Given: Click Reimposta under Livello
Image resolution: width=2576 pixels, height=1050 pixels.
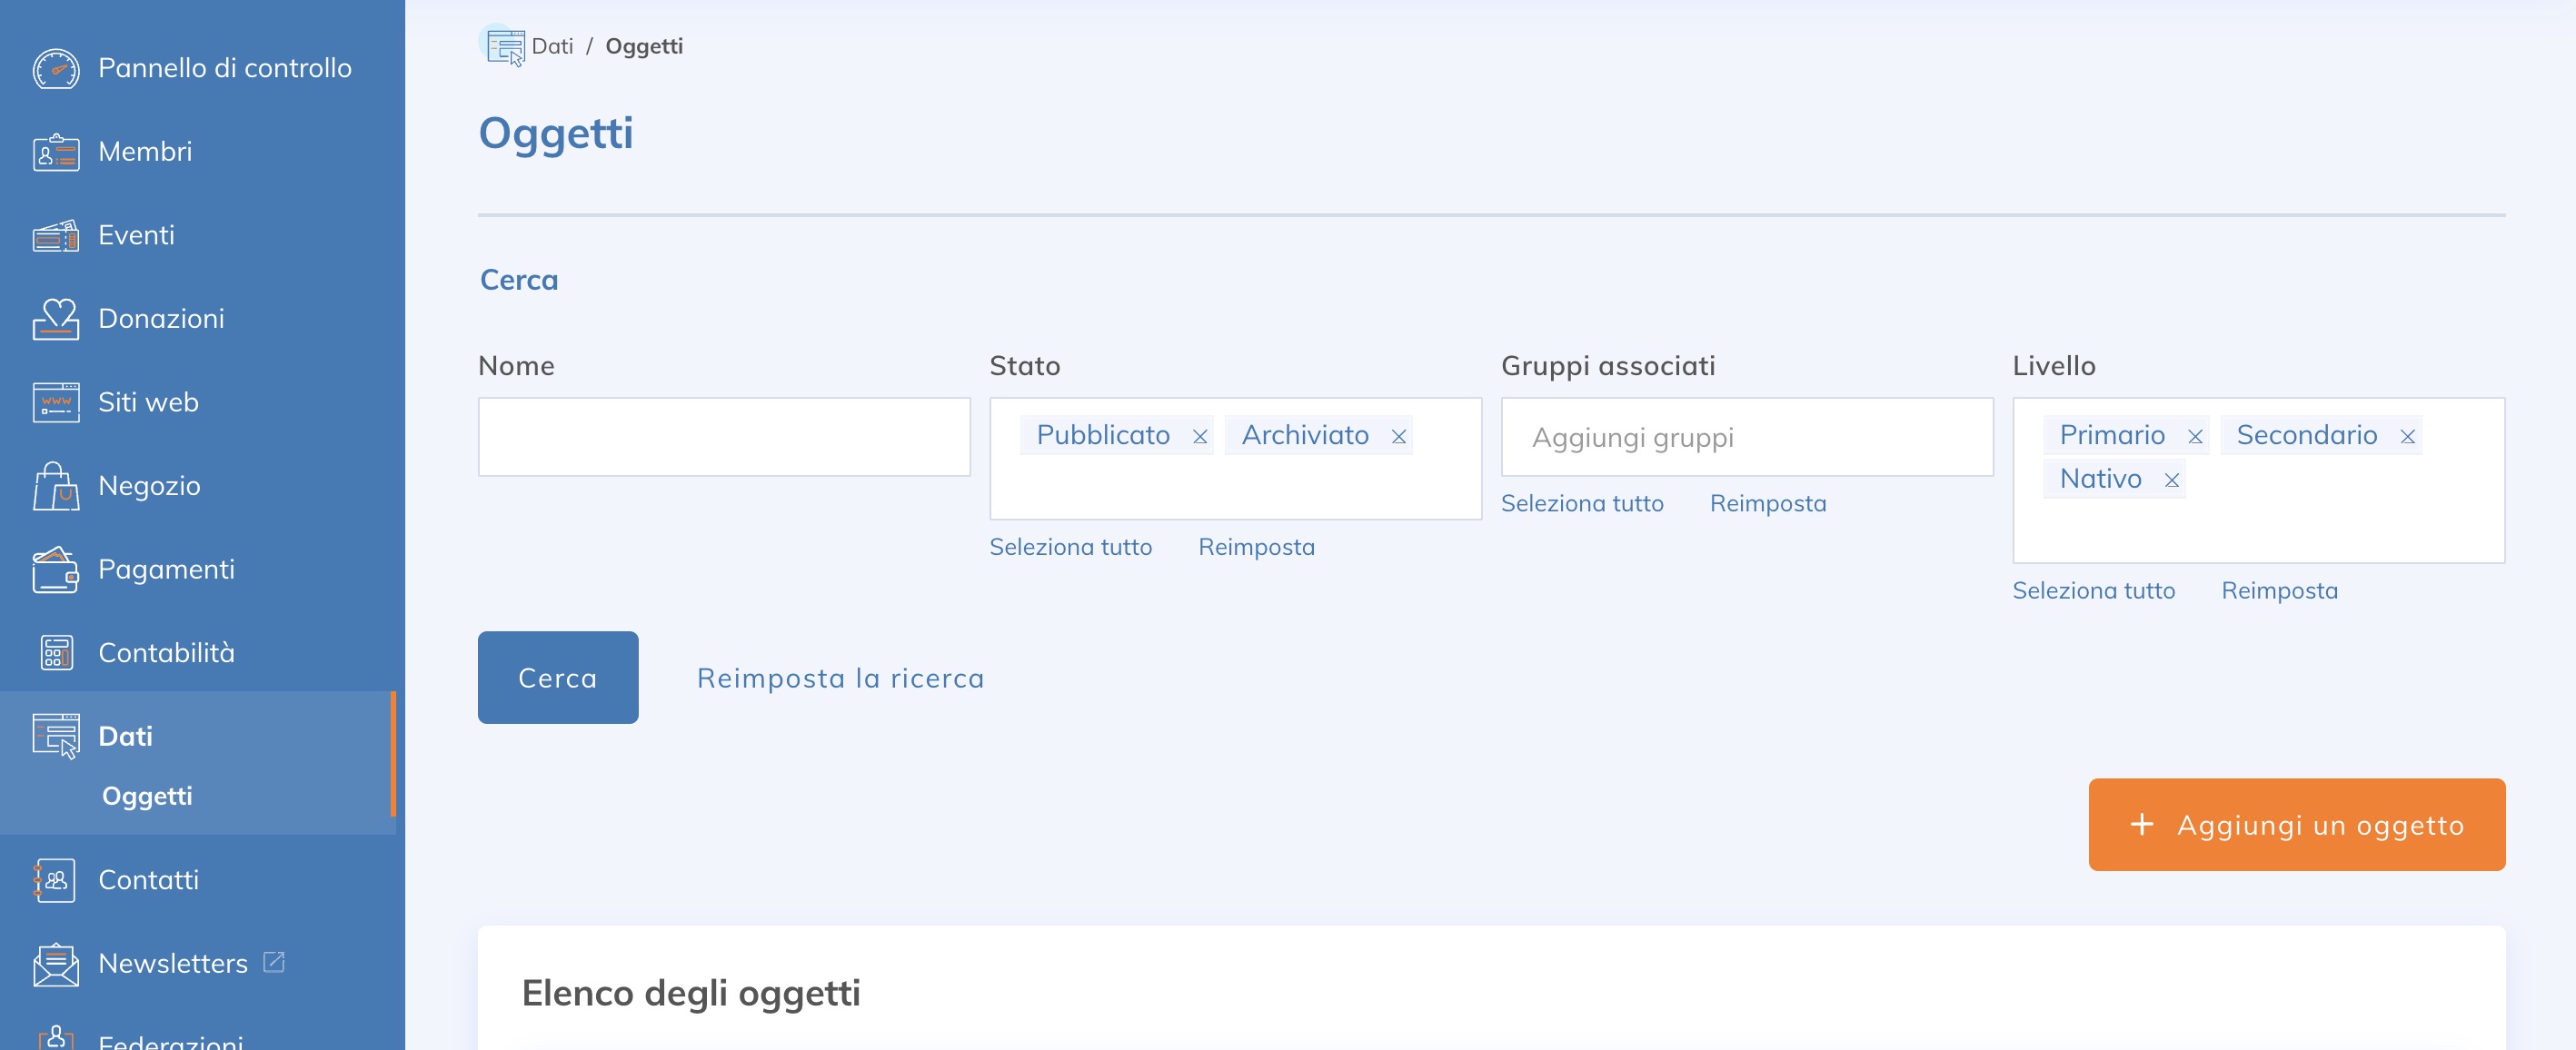Looking at the screenshot, I should pyautogui.click(x=2279, y=591).
